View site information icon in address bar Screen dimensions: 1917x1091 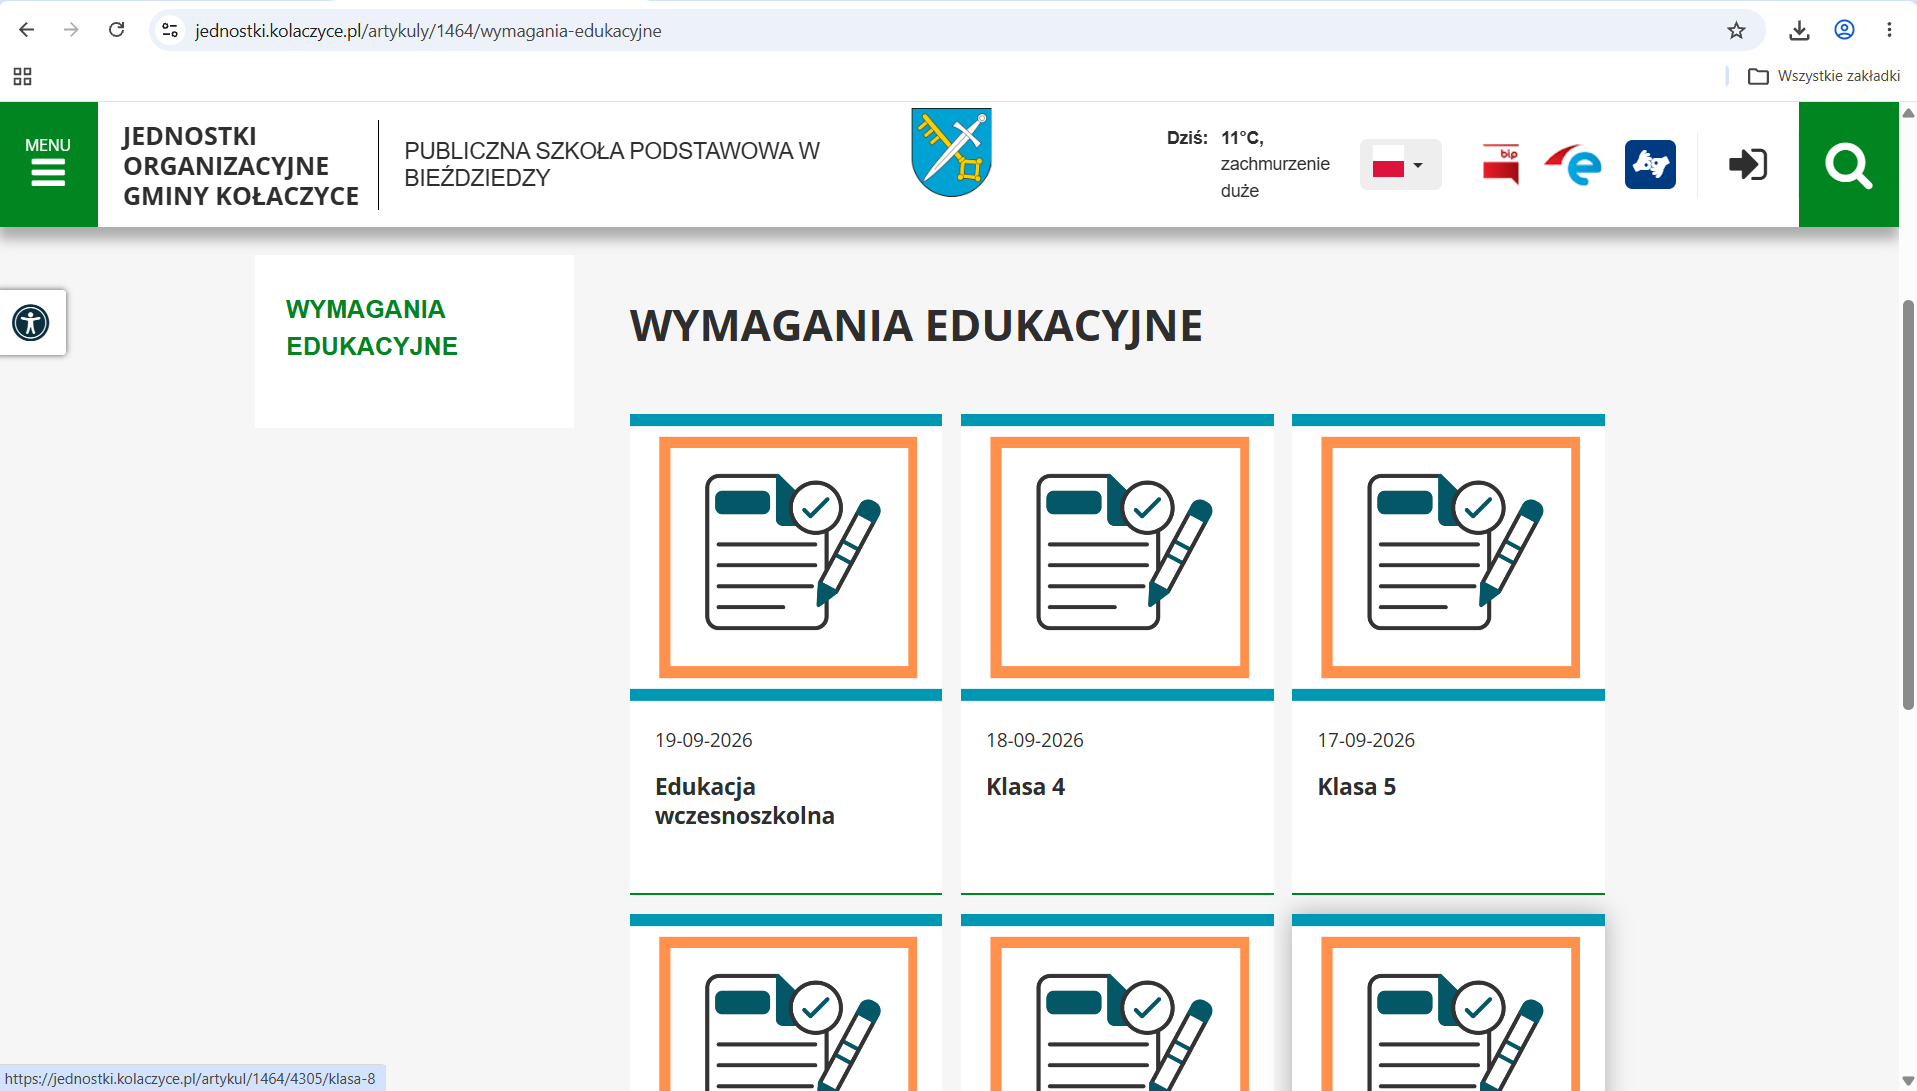(x=171, y=30)
